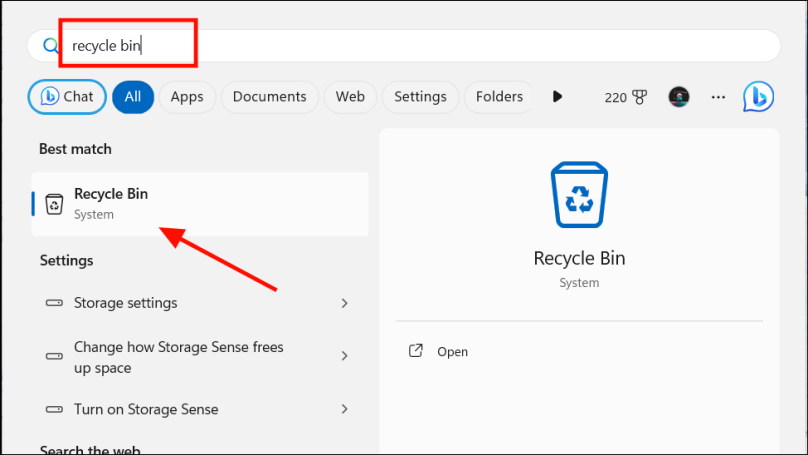Screen dimensions: 808x455
Task: Switch to the Apps filter tab
Action: point(187,97)
